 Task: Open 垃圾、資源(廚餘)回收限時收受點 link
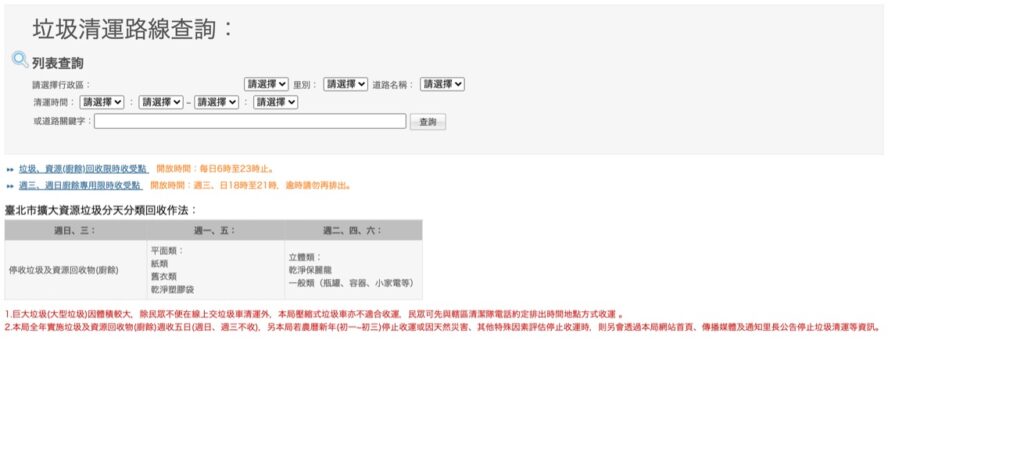point(83,169)
